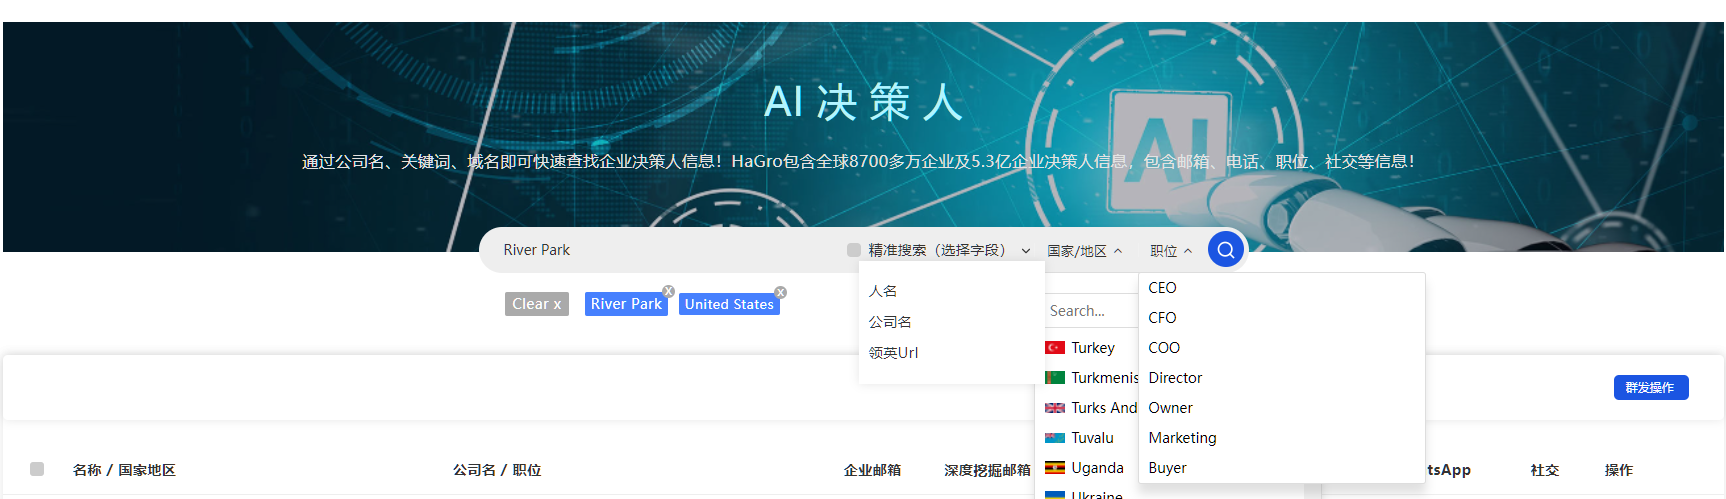This screenshot has width=1726, height=499.
Task: Click the 群发操作 button
Action: pyautogui.click(x=1650, y=388)
